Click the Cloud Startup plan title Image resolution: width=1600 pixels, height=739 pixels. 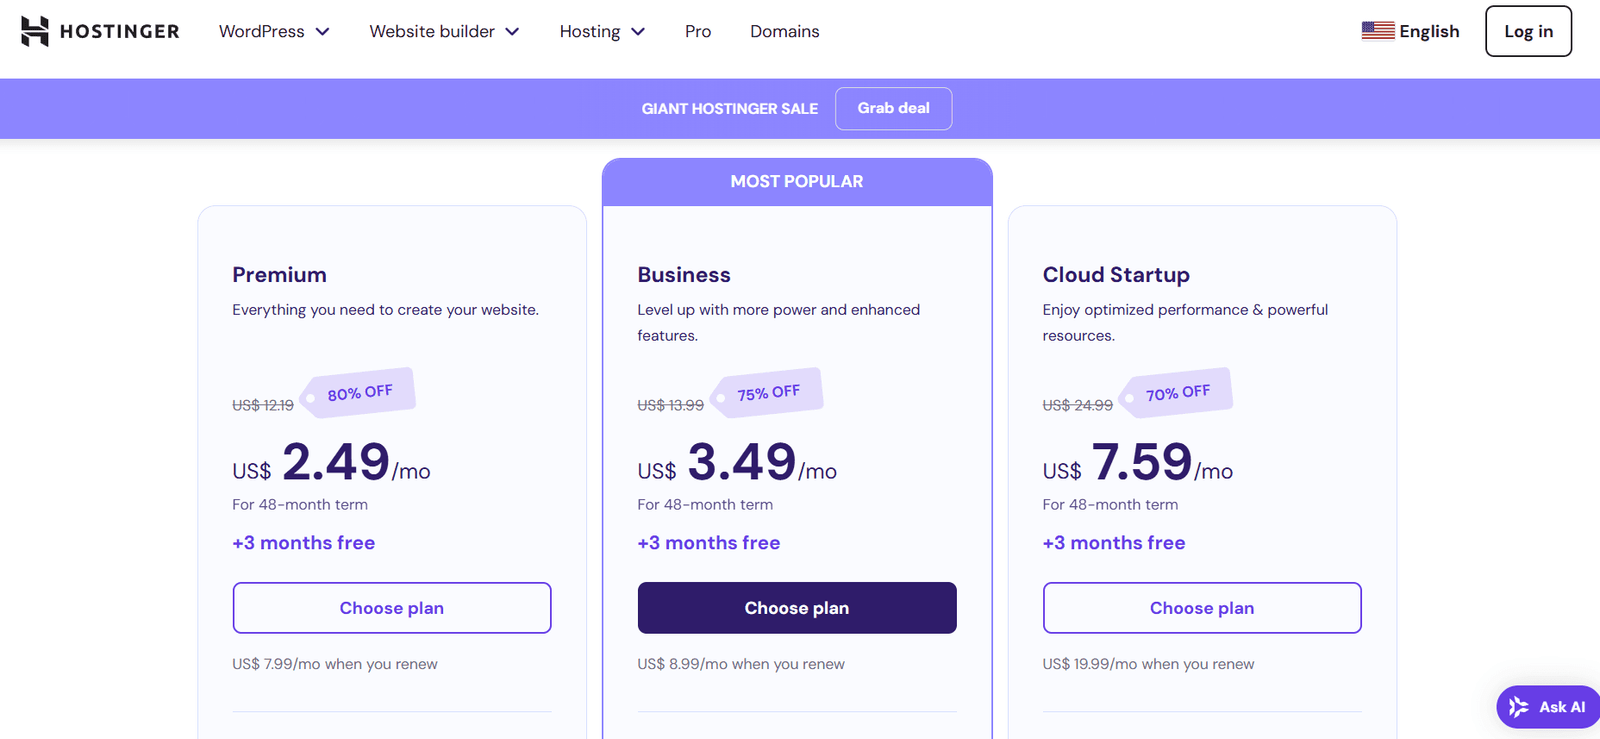[x=1116, y=275]
